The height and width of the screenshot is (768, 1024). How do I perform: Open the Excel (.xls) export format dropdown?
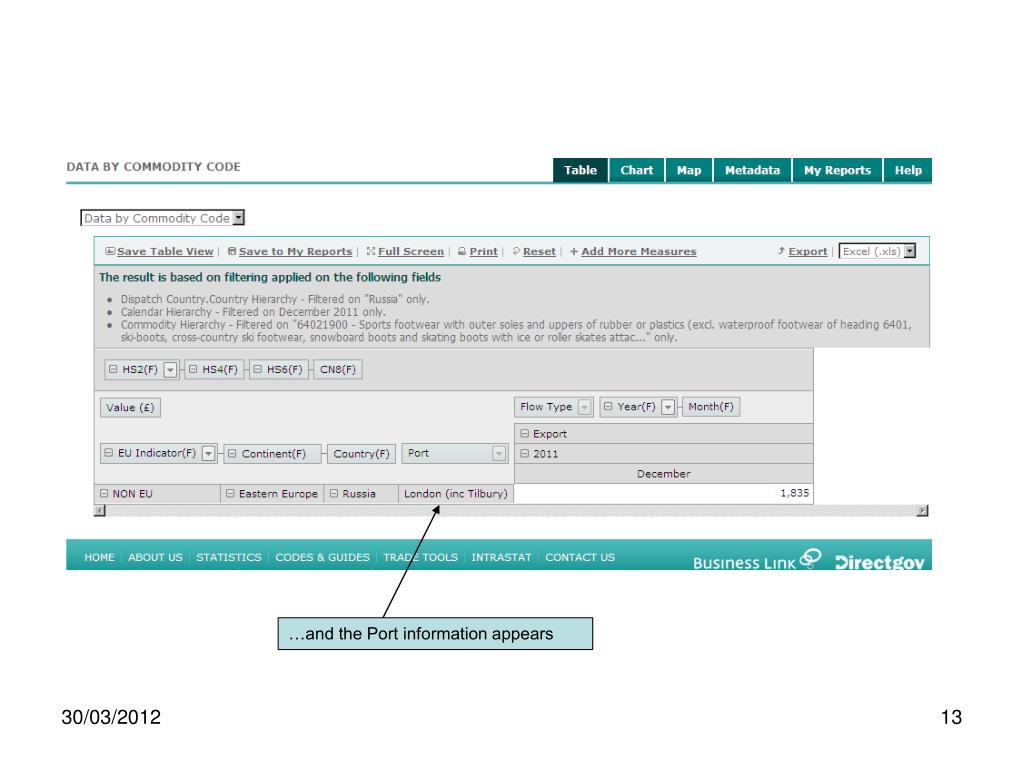coord(910,251)
